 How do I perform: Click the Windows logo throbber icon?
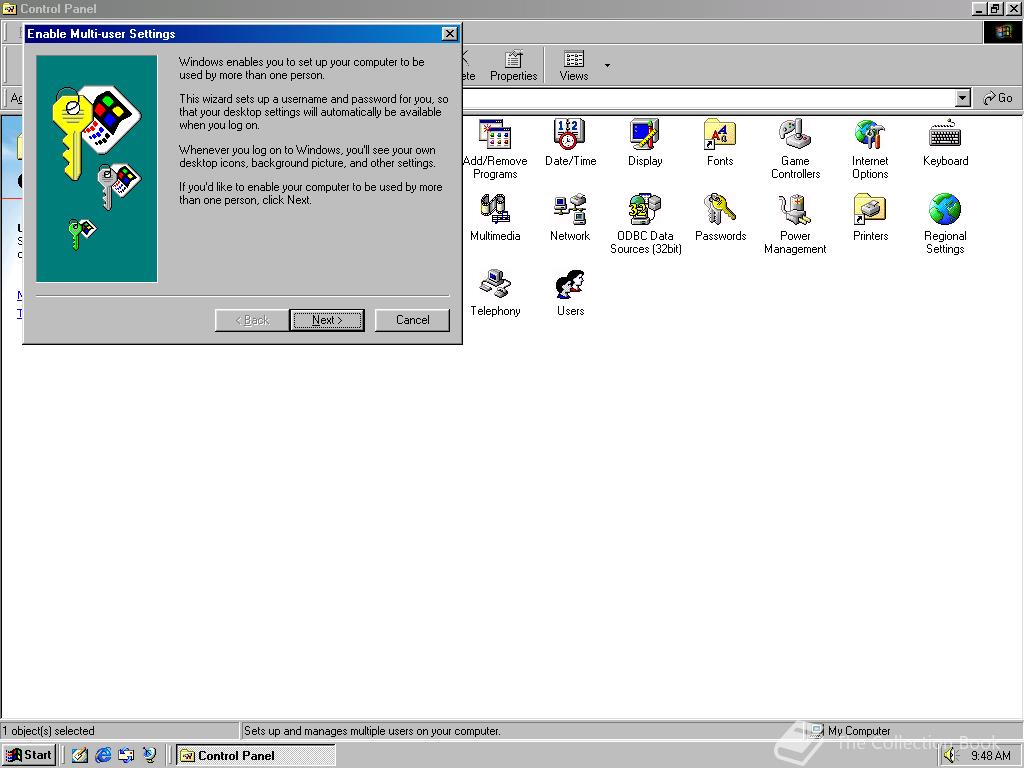point(1003,32)
